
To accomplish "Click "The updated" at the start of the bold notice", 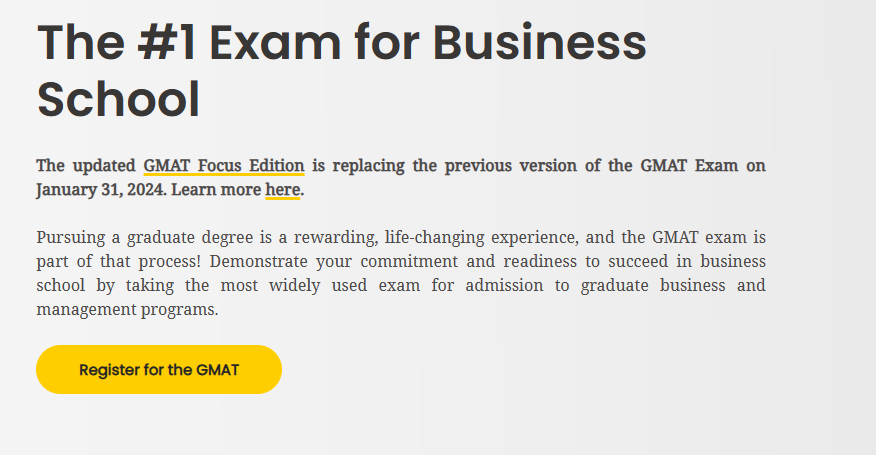I will click(86, 166).
